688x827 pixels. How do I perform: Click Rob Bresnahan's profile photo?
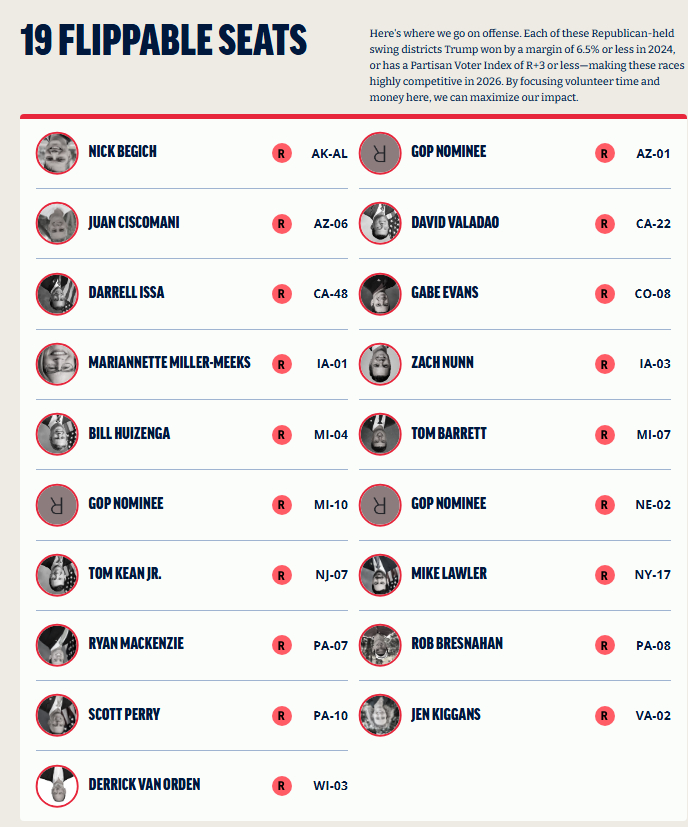tap(380, 645)
